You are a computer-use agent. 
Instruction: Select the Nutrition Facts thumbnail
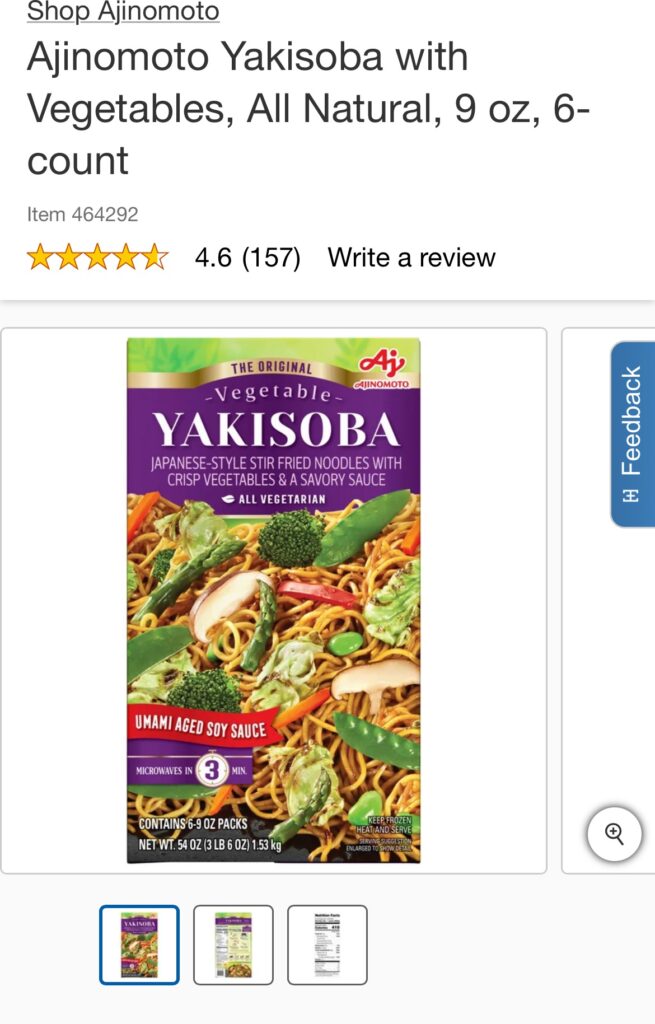(327, 944)
